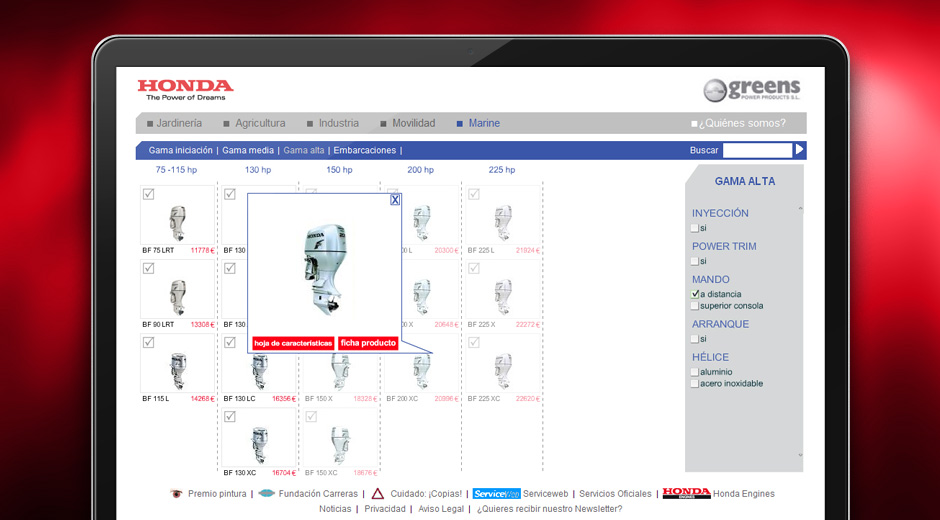Check the acero inoxidable option

(695, 384)
